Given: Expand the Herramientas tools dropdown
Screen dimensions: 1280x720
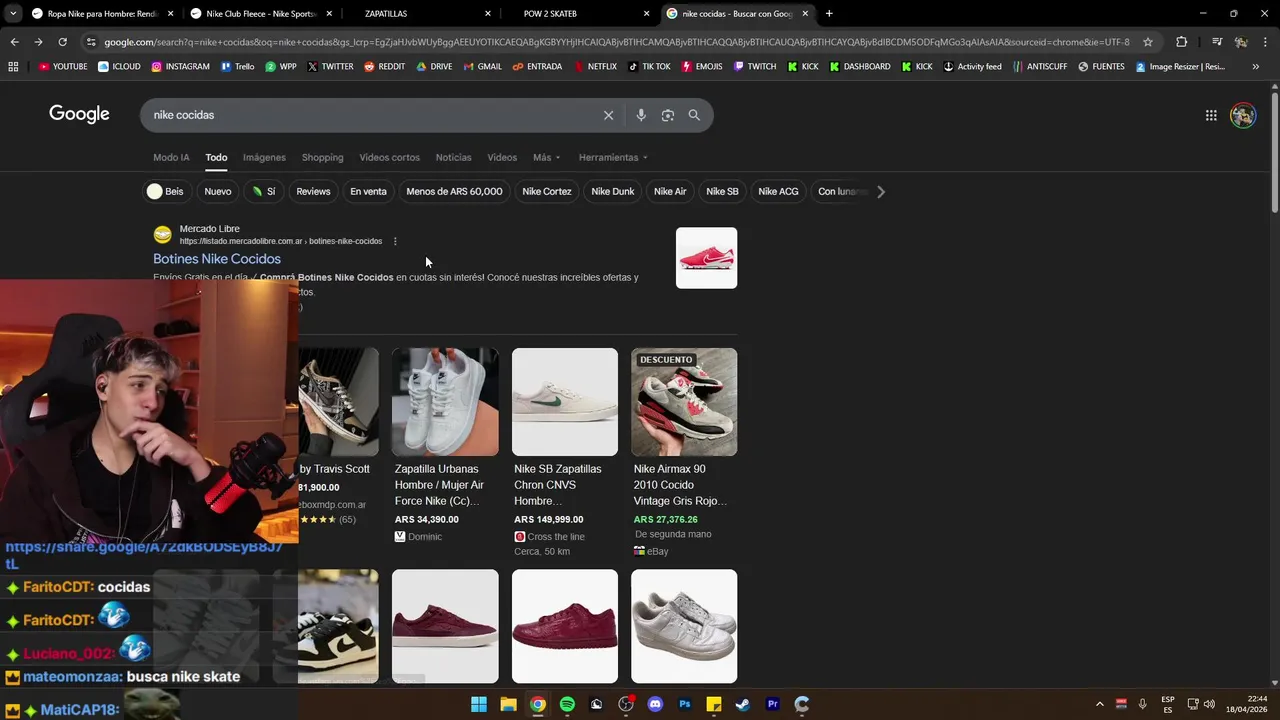Looking at the screenshot, I should [613, 157].
